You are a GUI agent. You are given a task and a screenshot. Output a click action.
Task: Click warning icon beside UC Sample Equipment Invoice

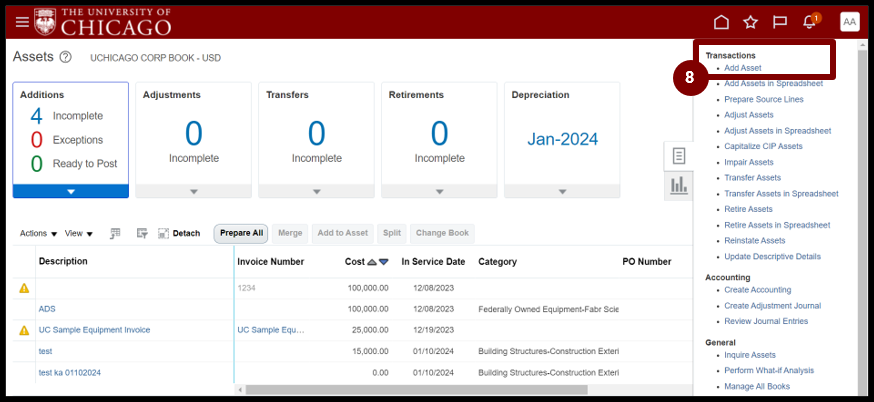[x=24, y=330]
